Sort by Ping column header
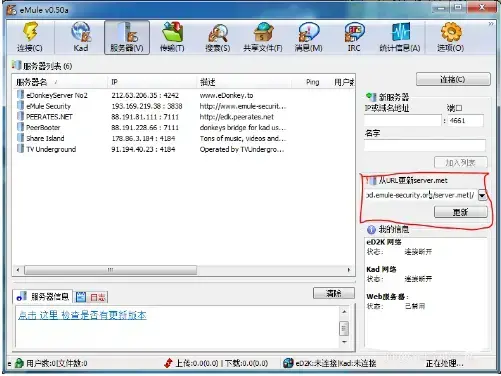The image size is (501, 376). [312, 82]
